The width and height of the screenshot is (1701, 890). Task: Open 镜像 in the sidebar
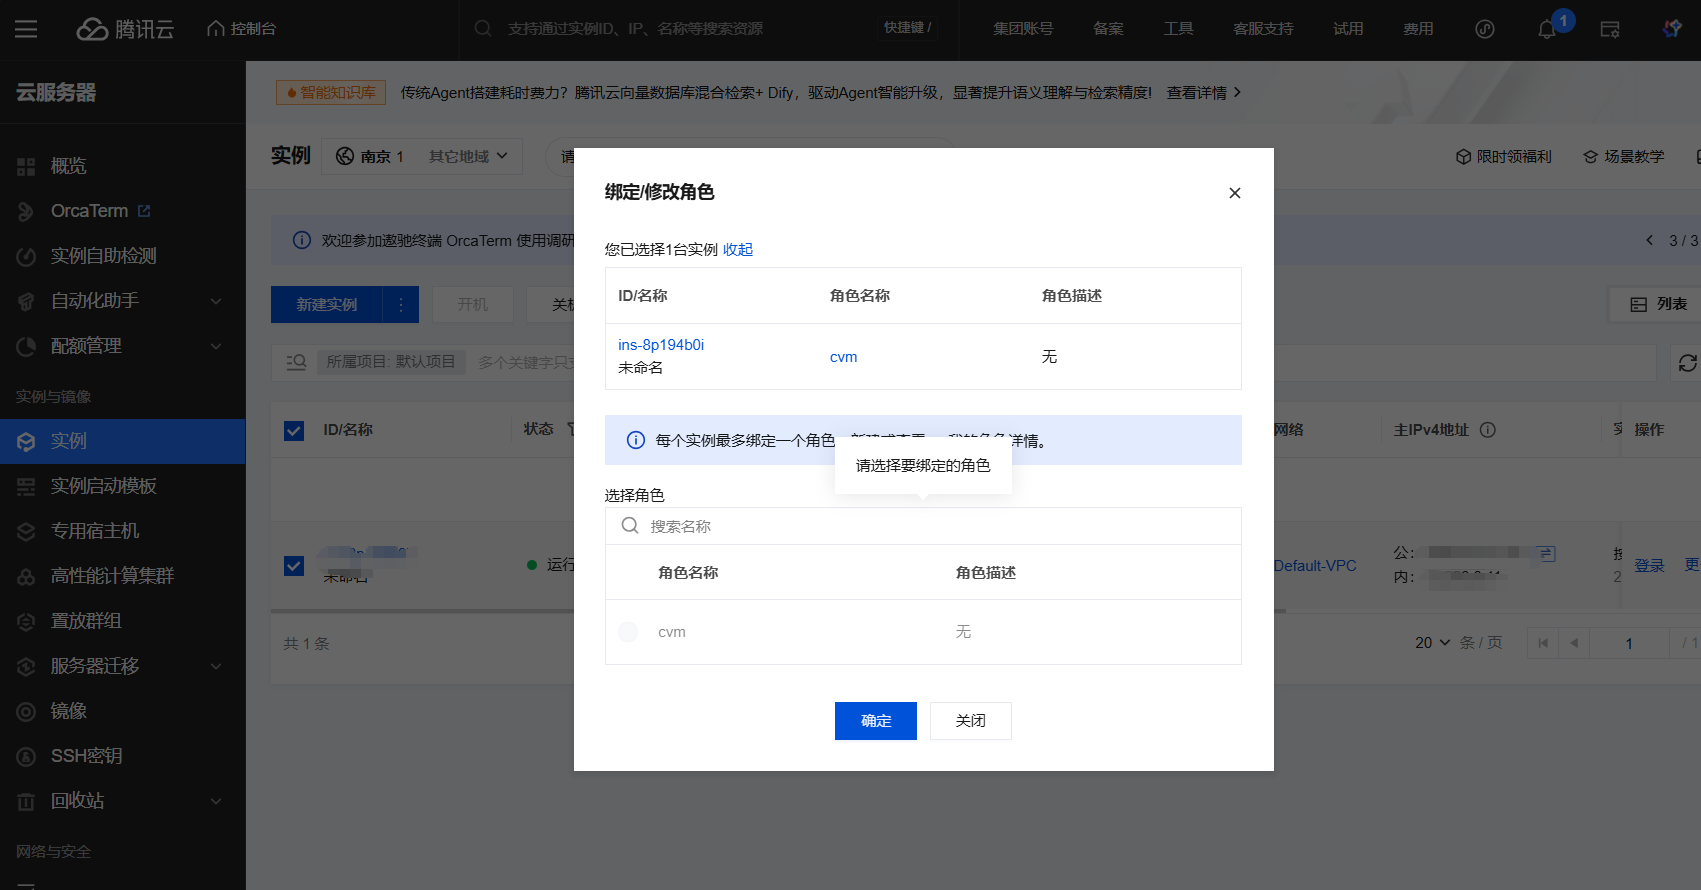(69, 711)
